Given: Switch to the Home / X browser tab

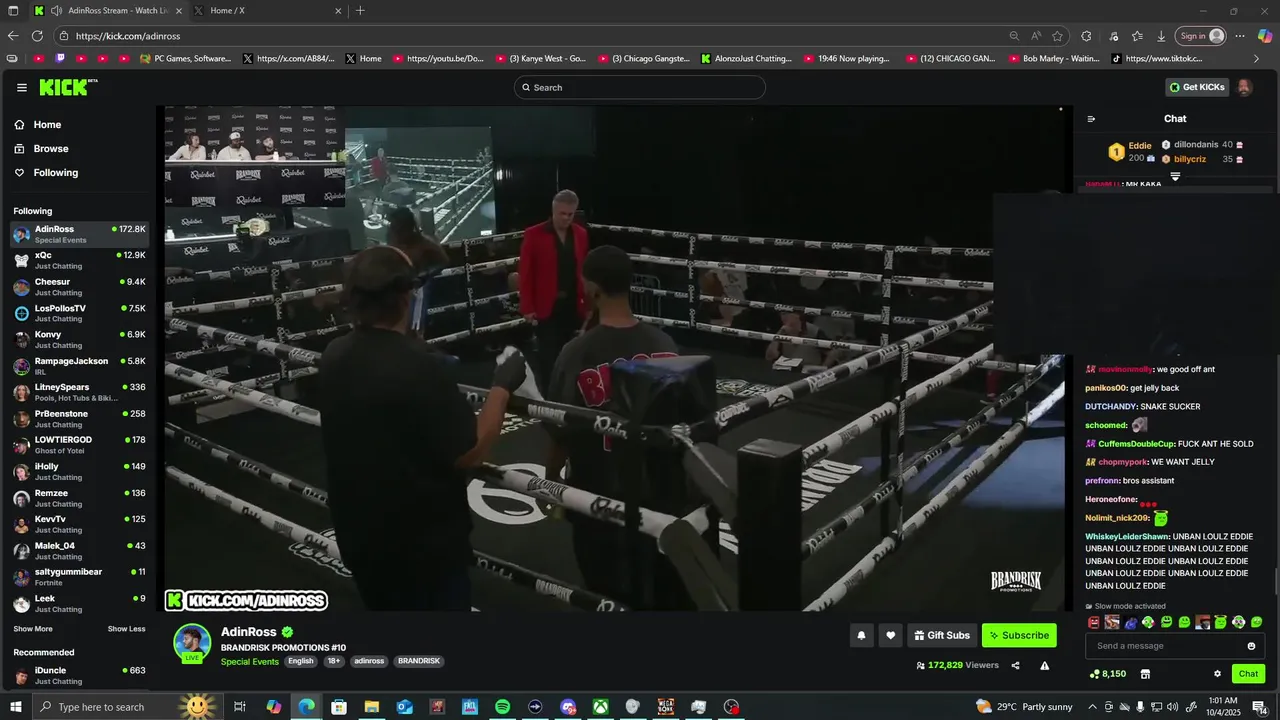Looking at the screenshot, I should (x=268, y=11).
